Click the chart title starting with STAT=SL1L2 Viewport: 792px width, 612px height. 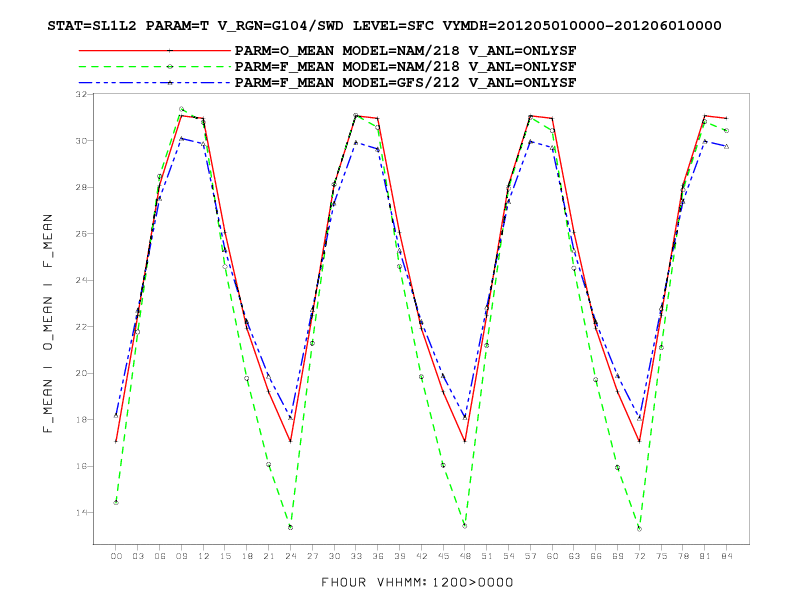click(x=384, y=26)
